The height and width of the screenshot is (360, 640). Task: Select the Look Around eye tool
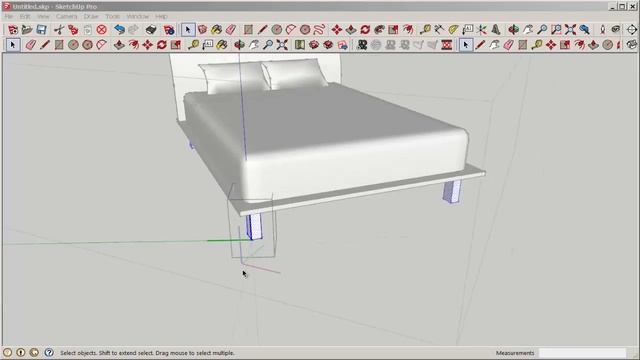(616, 29)
